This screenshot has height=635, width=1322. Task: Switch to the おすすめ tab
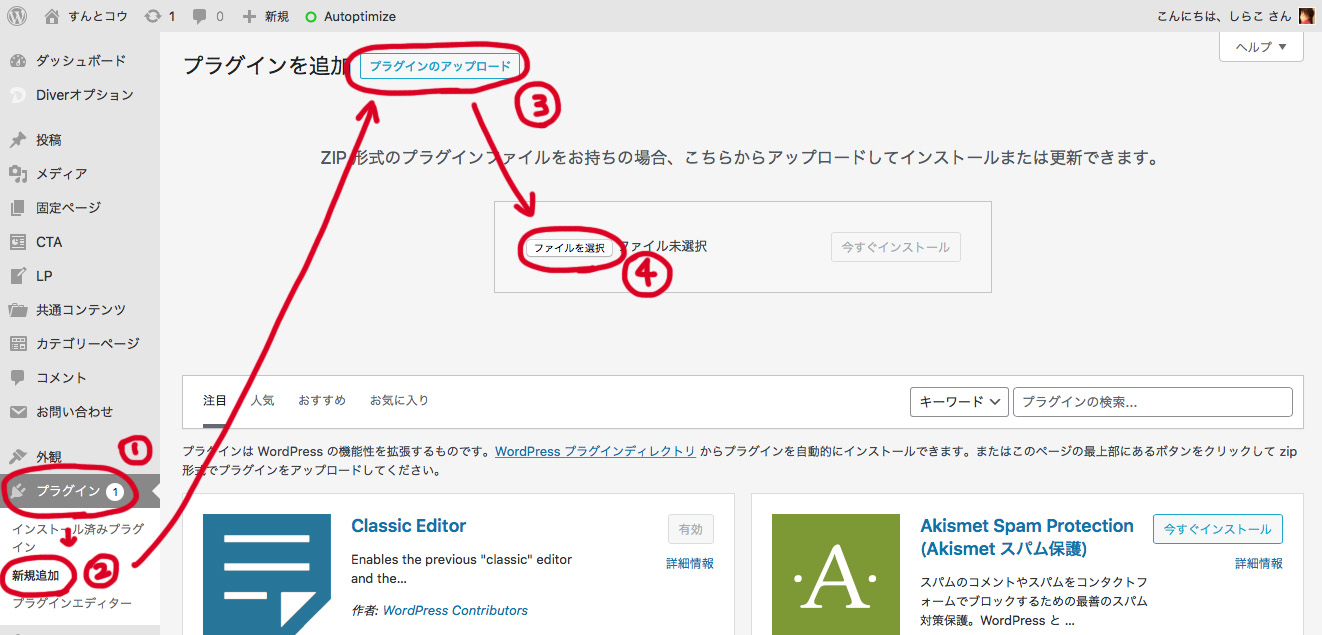coord(321,400)
